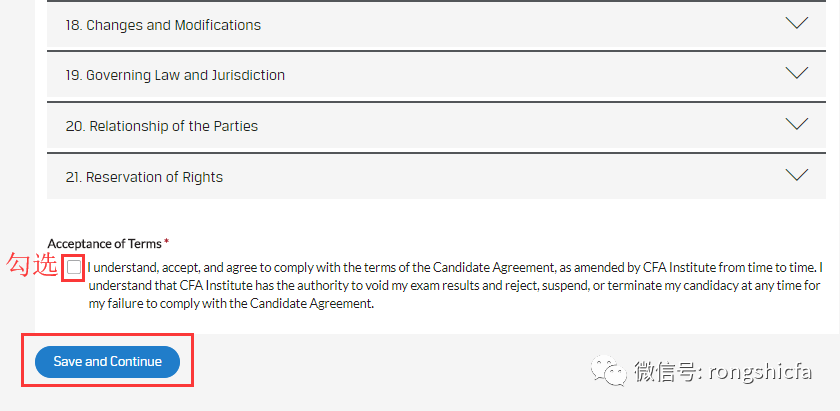Click the red required asterisk
The height and width of the screenshot is (411, 840).
pyautogui.click(x=167, y=242)
